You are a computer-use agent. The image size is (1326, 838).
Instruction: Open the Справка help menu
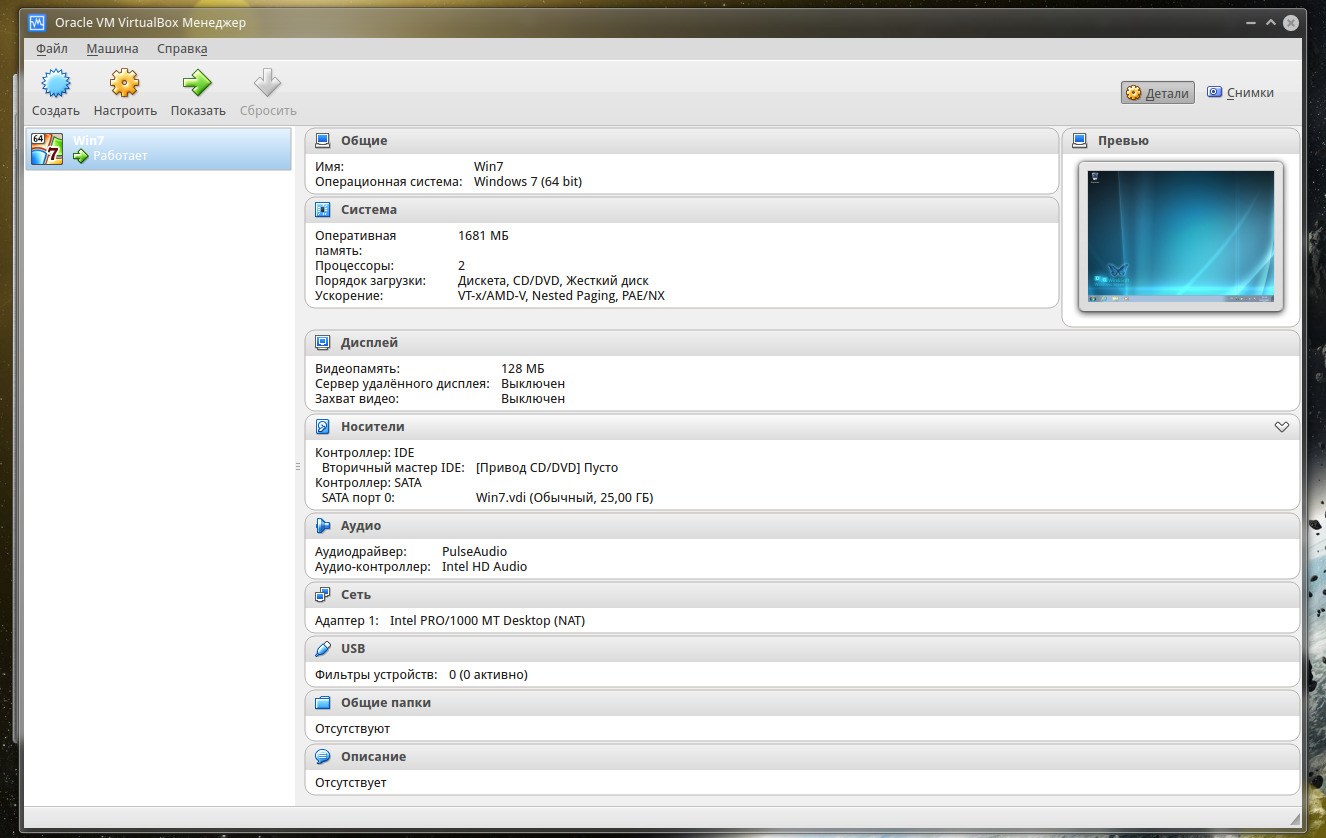click(x=182, y=49)
